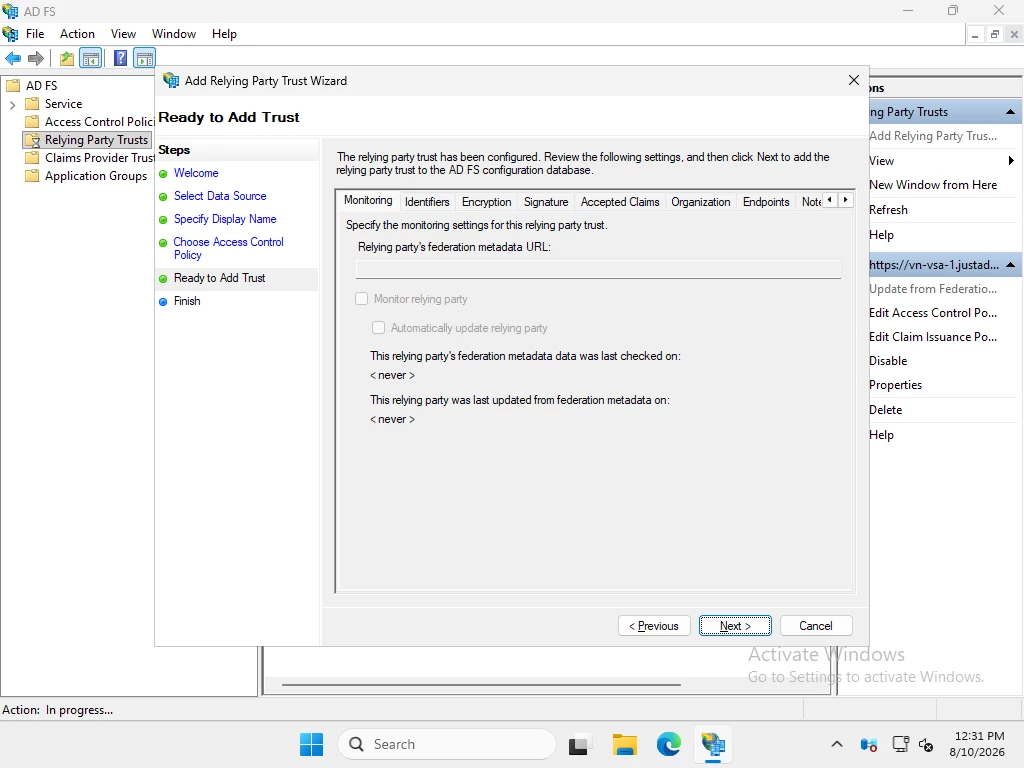Switch to the Accepted Claims tab

(620, 202)
